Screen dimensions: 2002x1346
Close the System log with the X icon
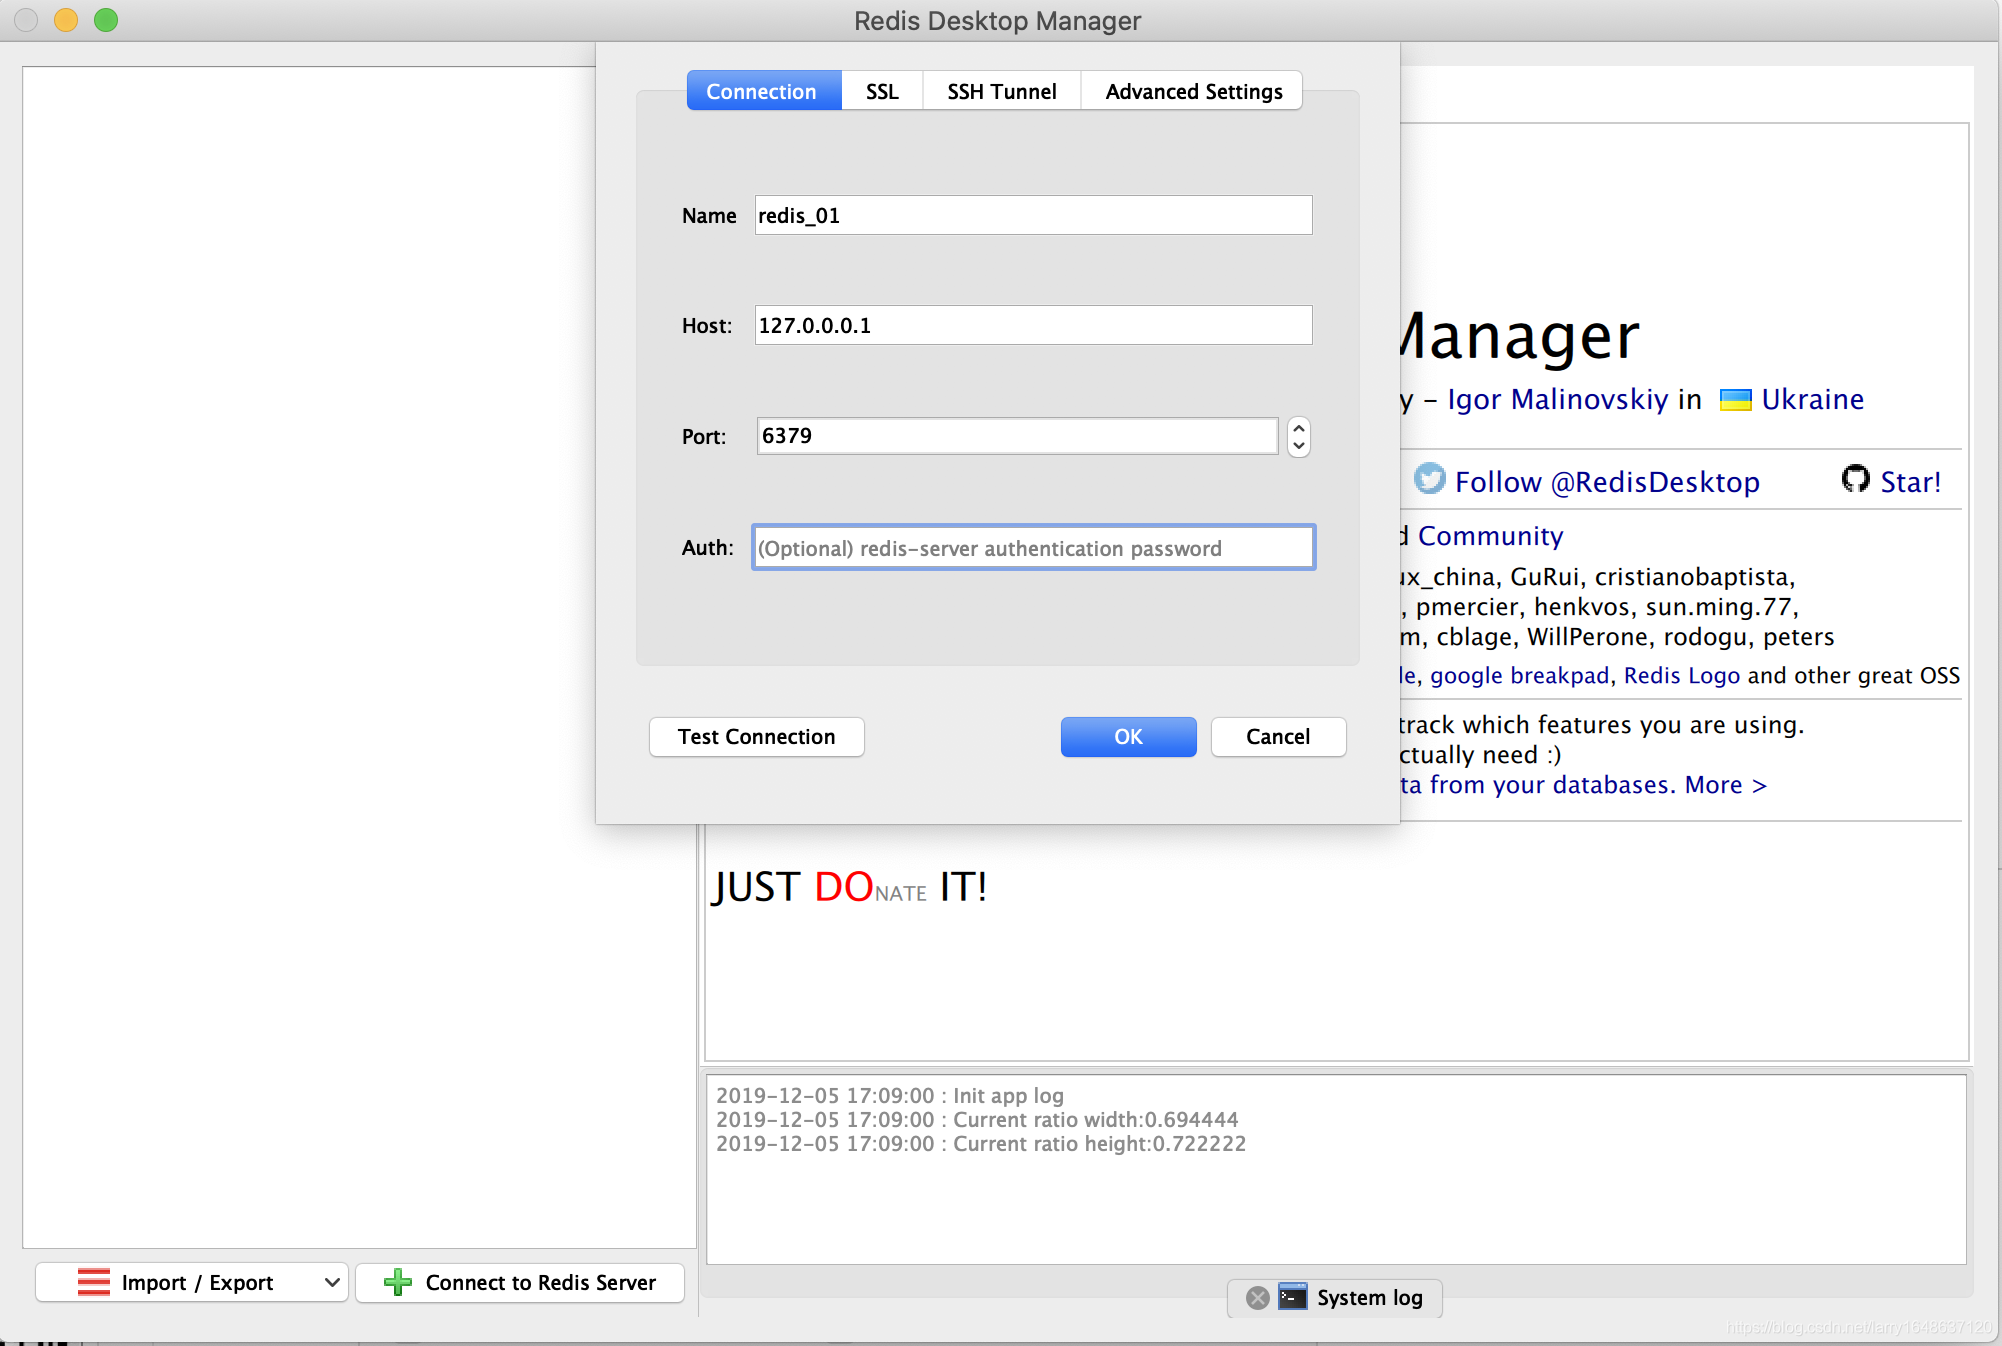(x=1258, y=1298)
